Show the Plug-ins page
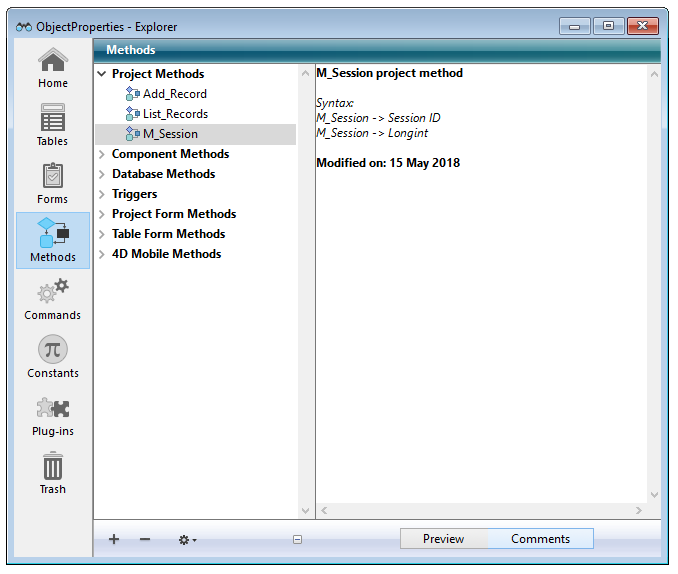Screen dimensions: 678x574 tap(53, 415)
